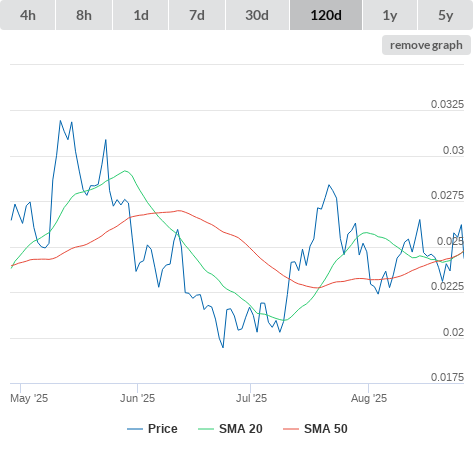Click the green SMA 20 line marker
The width and height of the screenshot is (474, 455).
click(206, 429)
